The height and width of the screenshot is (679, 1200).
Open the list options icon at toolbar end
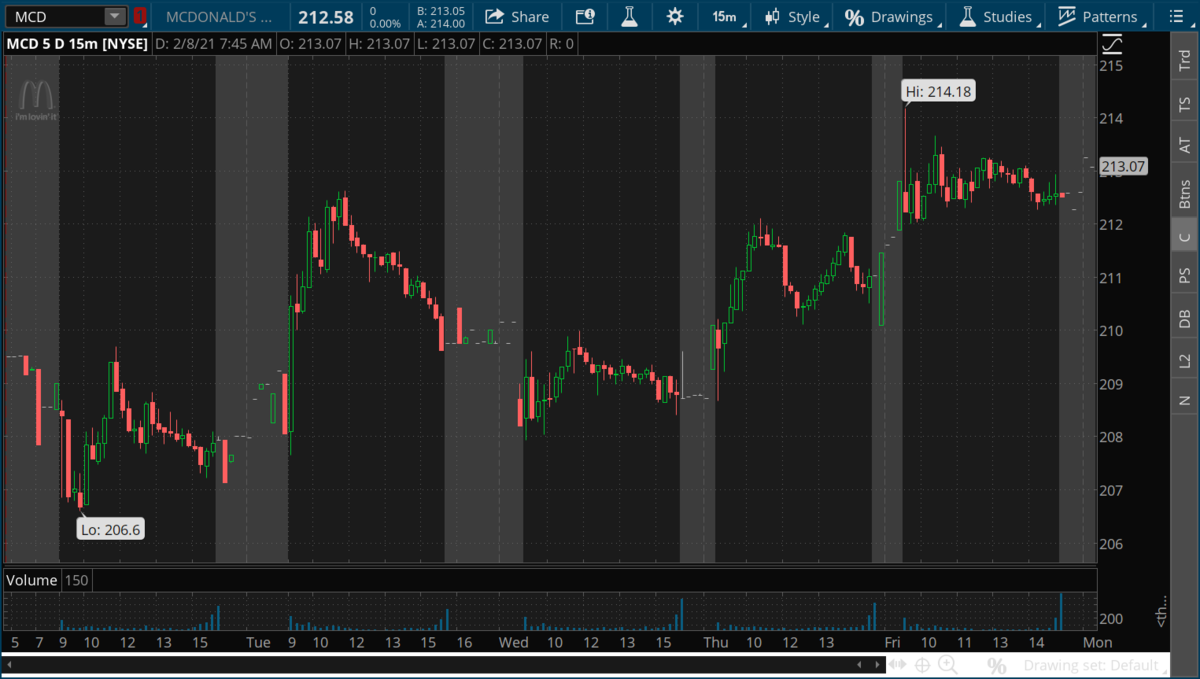[x=1176, y=17]
